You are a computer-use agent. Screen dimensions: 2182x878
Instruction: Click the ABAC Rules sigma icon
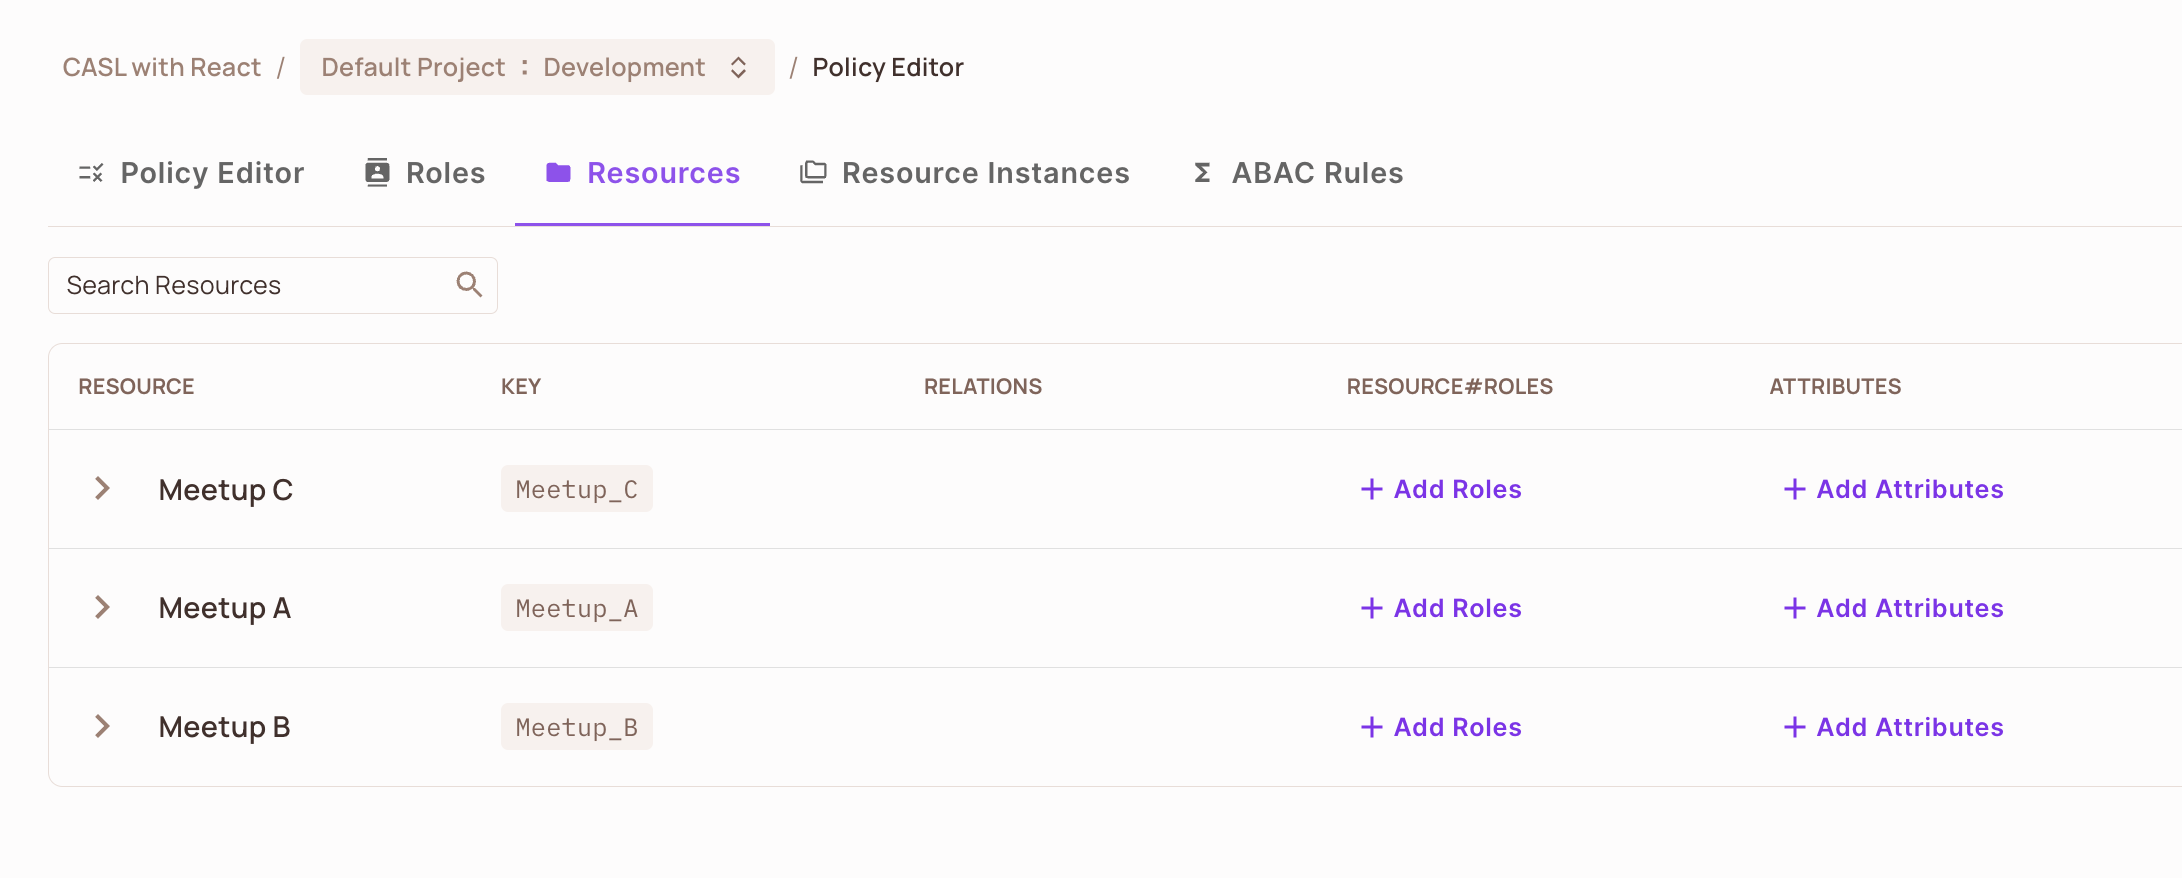1202,173
